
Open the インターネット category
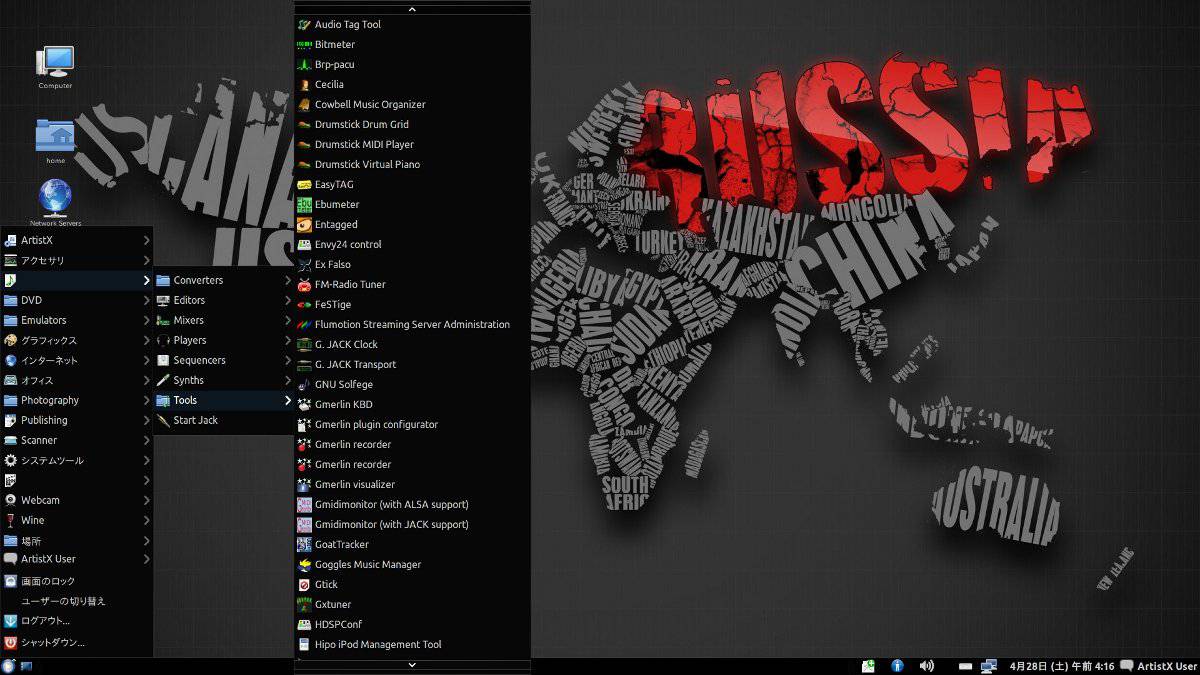click(77, 360)
